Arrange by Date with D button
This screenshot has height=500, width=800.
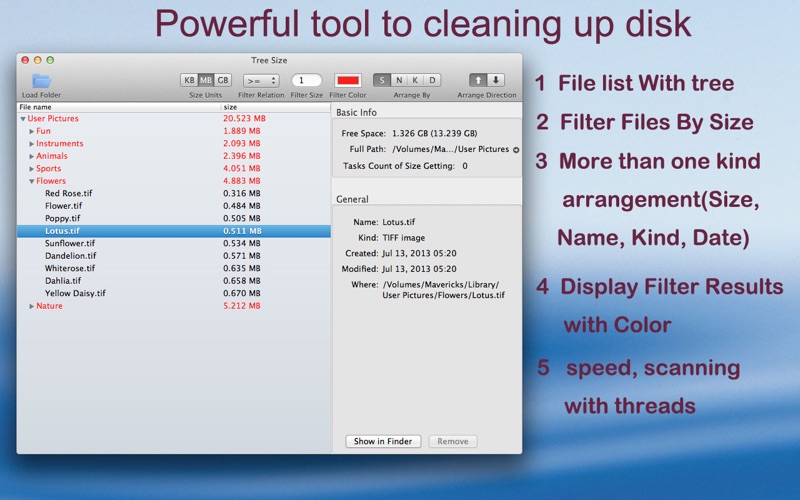pos(432,80)
